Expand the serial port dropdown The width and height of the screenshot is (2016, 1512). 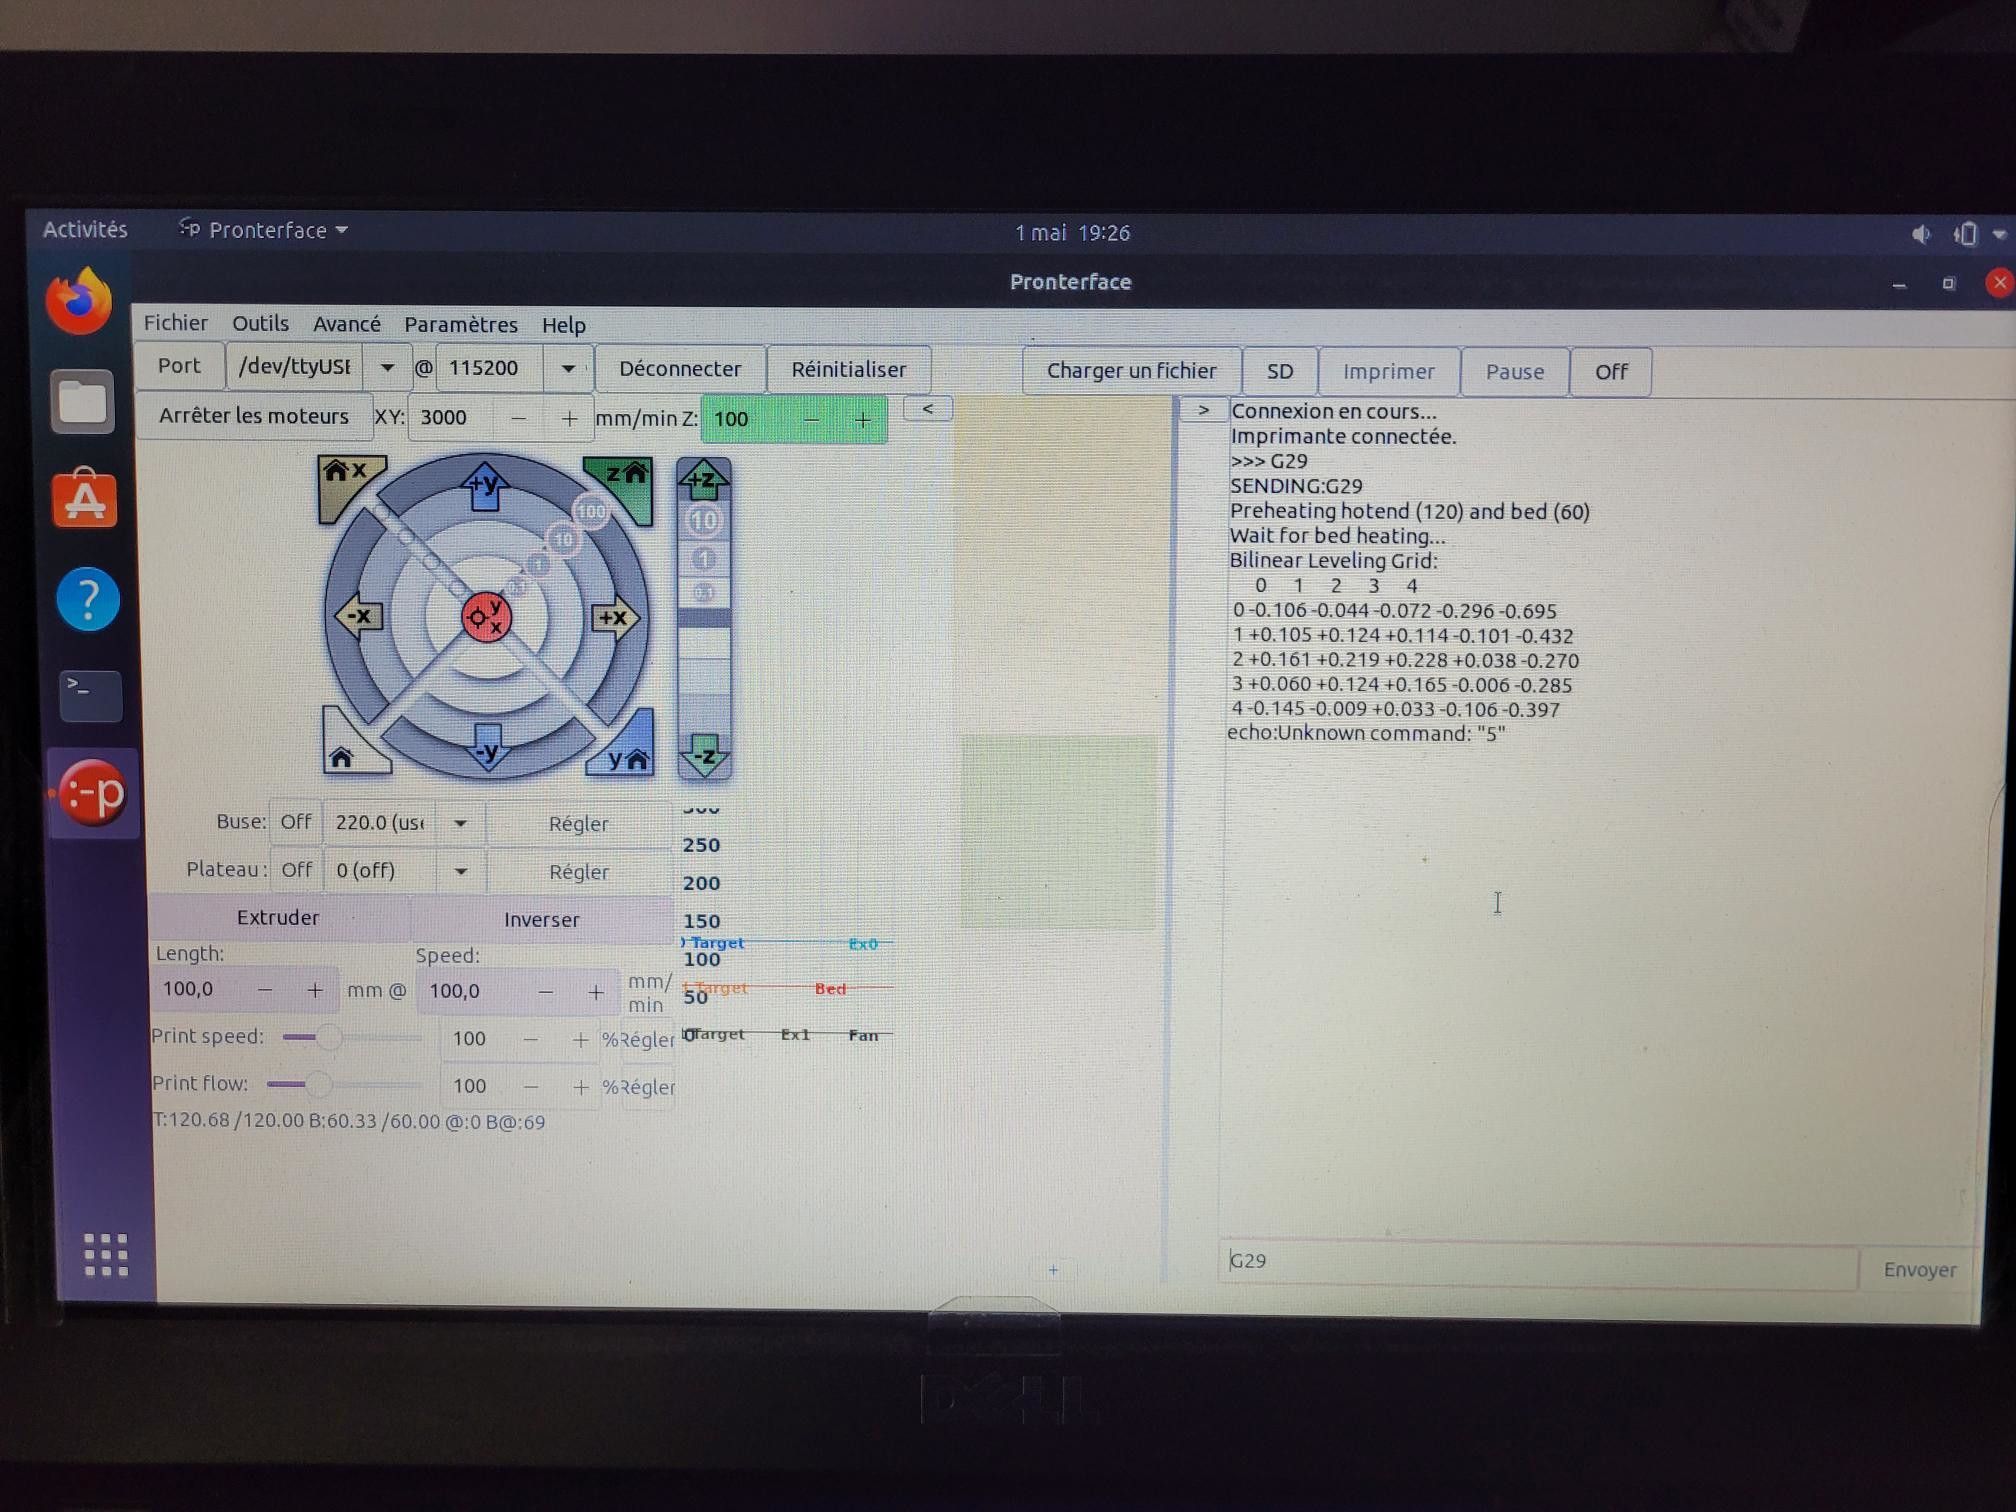[x=387, y=368]
